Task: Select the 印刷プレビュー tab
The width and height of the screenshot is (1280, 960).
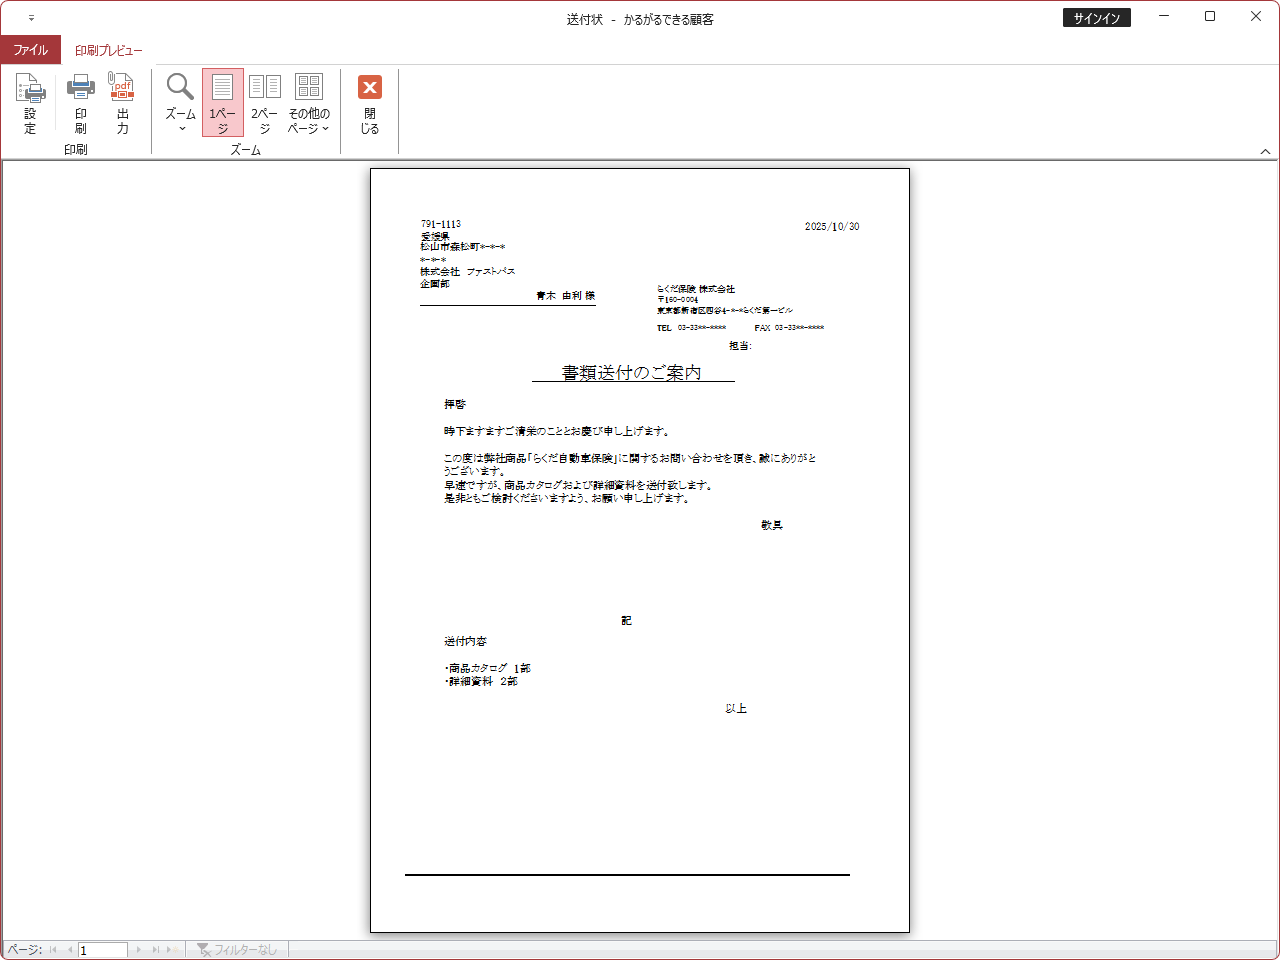Action: pos(108,50)
